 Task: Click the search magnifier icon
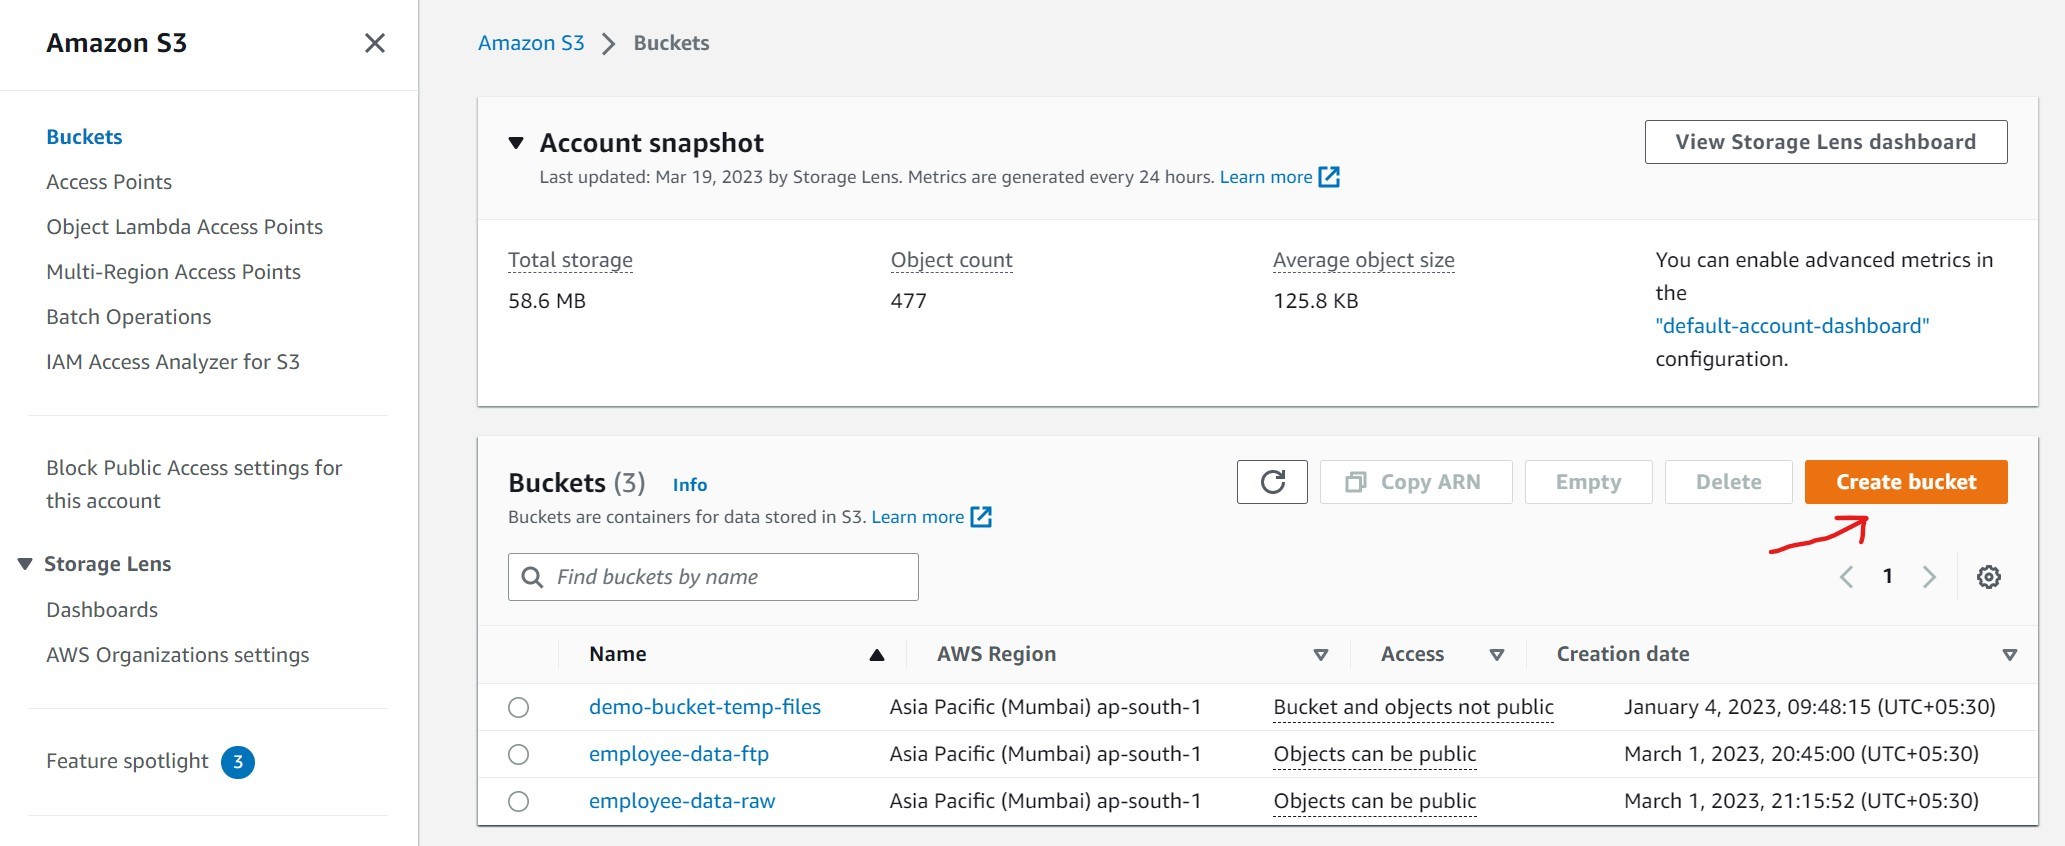pos(533,577)
